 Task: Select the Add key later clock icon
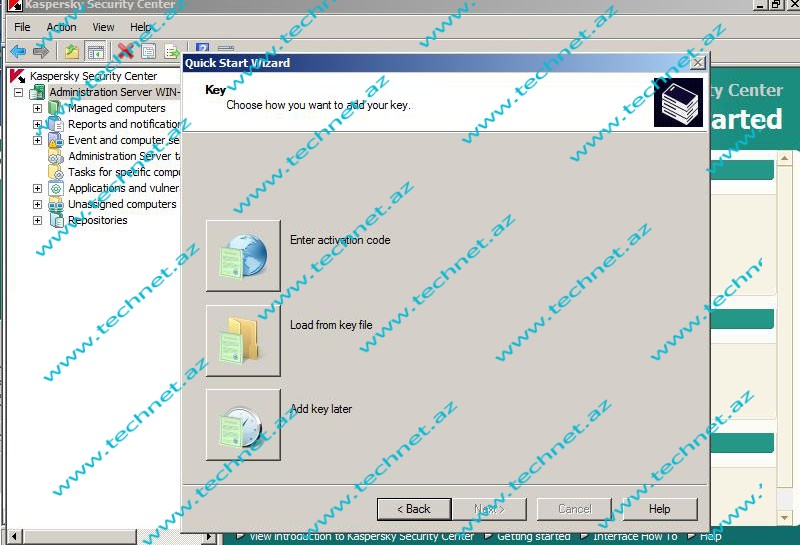click(x=243, y=425)
